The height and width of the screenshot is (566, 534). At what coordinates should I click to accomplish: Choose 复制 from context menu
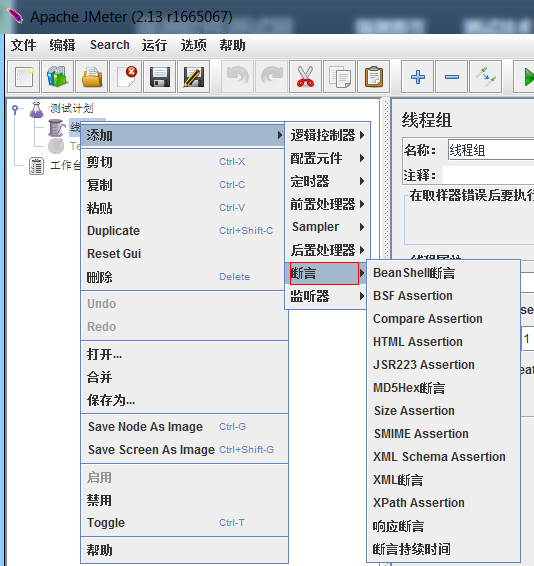coord(183,185)
